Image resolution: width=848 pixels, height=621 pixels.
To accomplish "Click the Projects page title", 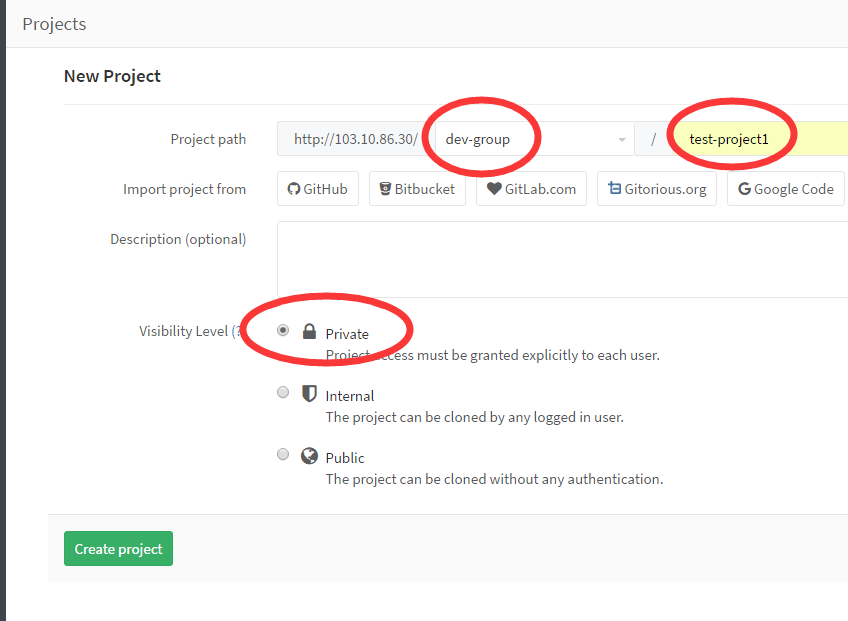I will click(x=54, y=24).
